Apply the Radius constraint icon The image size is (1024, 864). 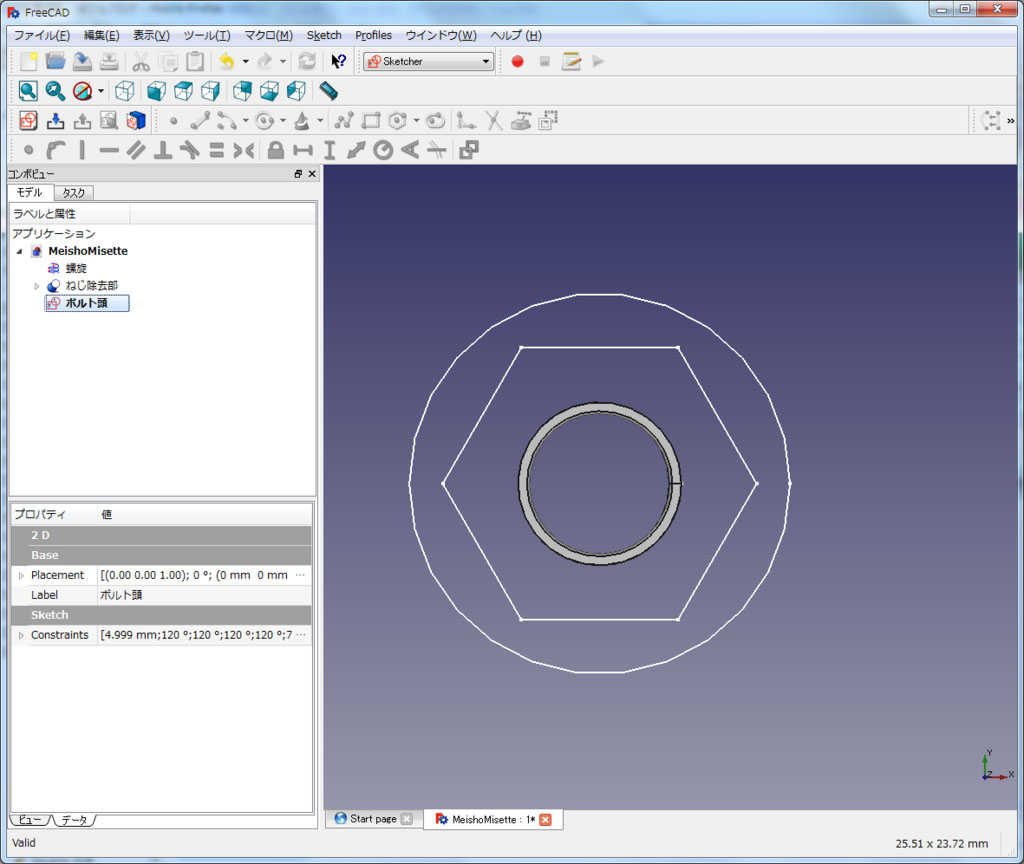click(383, 150)
